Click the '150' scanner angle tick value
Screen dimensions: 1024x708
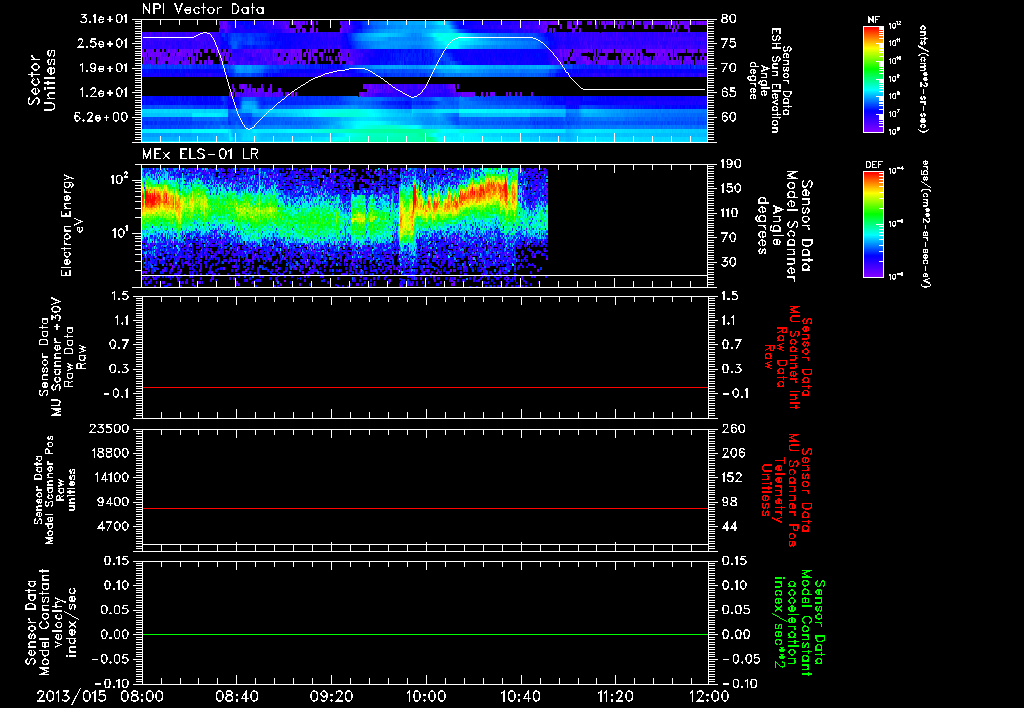(732, 189)
